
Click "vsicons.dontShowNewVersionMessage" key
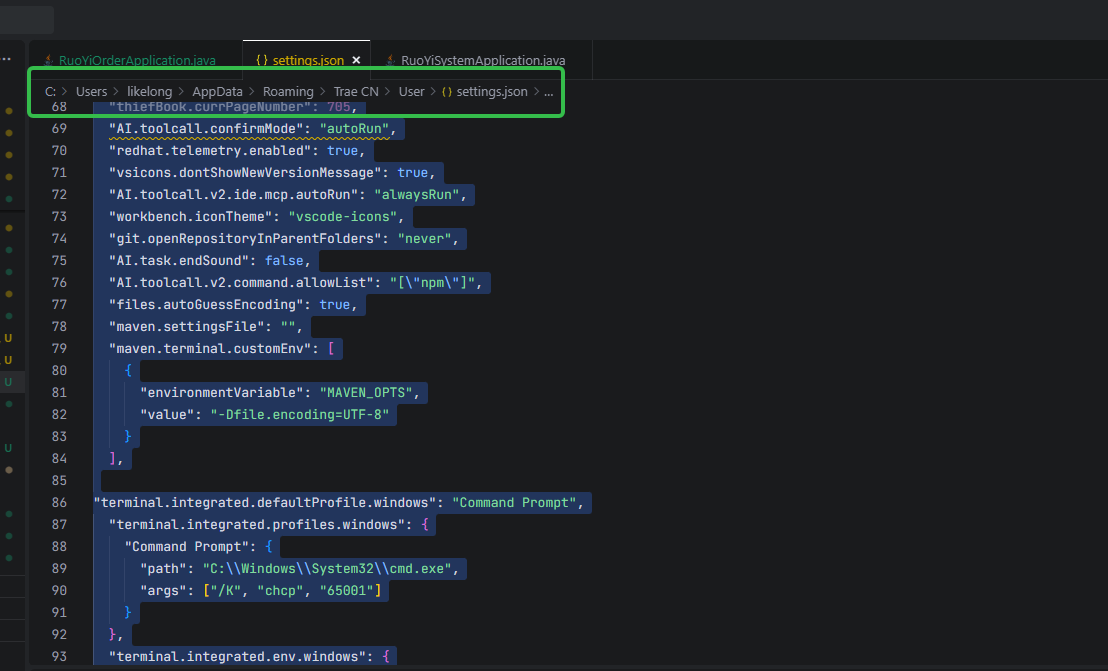coord(244,172)
